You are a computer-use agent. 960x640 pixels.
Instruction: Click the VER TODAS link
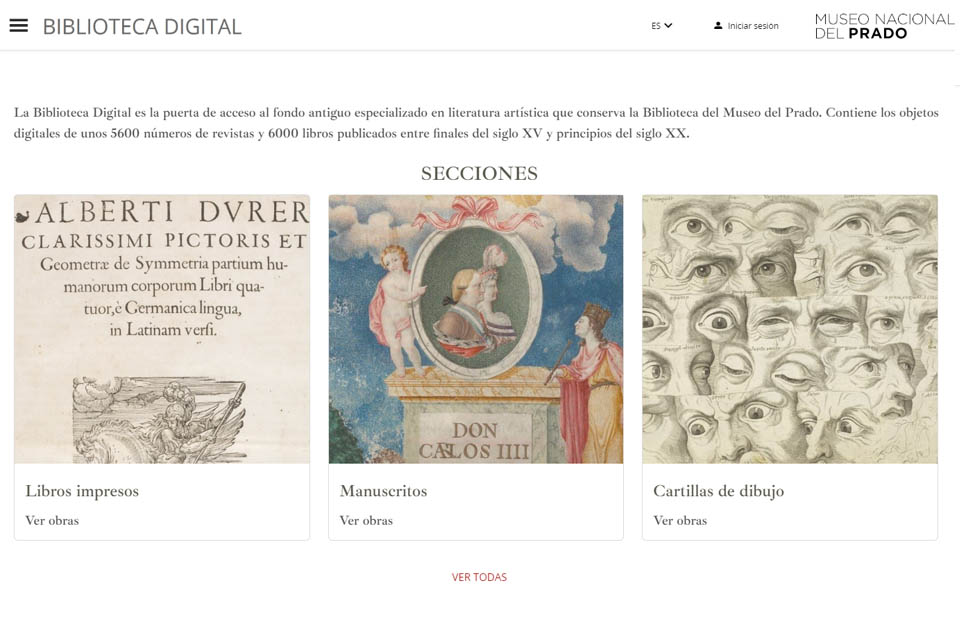(479, 577)
